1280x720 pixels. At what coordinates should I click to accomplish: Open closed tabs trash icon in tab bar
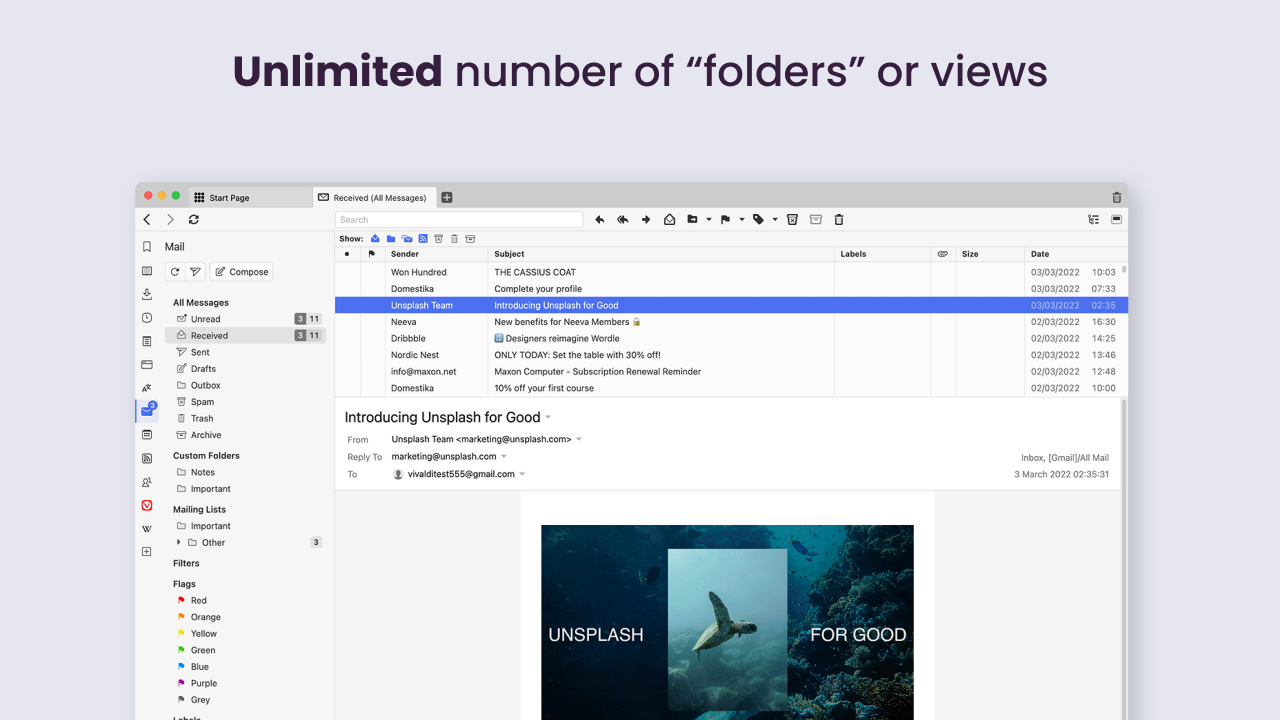pyautogui.click(x=1117, y=197)
